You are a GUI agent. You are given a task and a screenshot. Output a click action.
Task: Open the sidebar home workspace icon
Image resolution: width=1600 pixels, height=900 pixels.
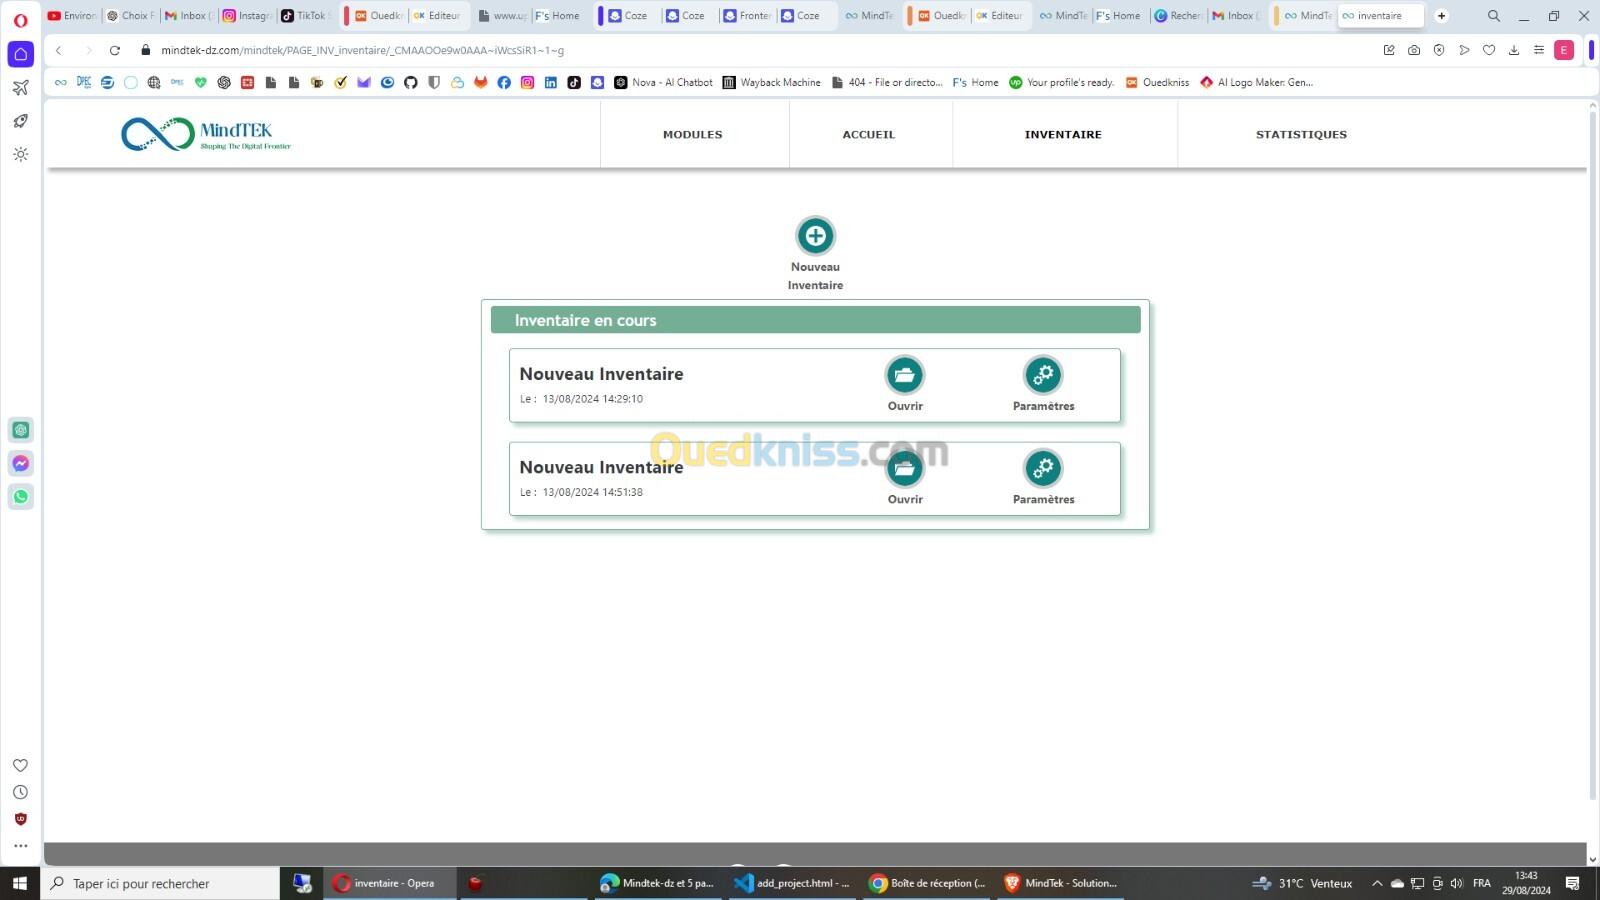click(20, 54)
